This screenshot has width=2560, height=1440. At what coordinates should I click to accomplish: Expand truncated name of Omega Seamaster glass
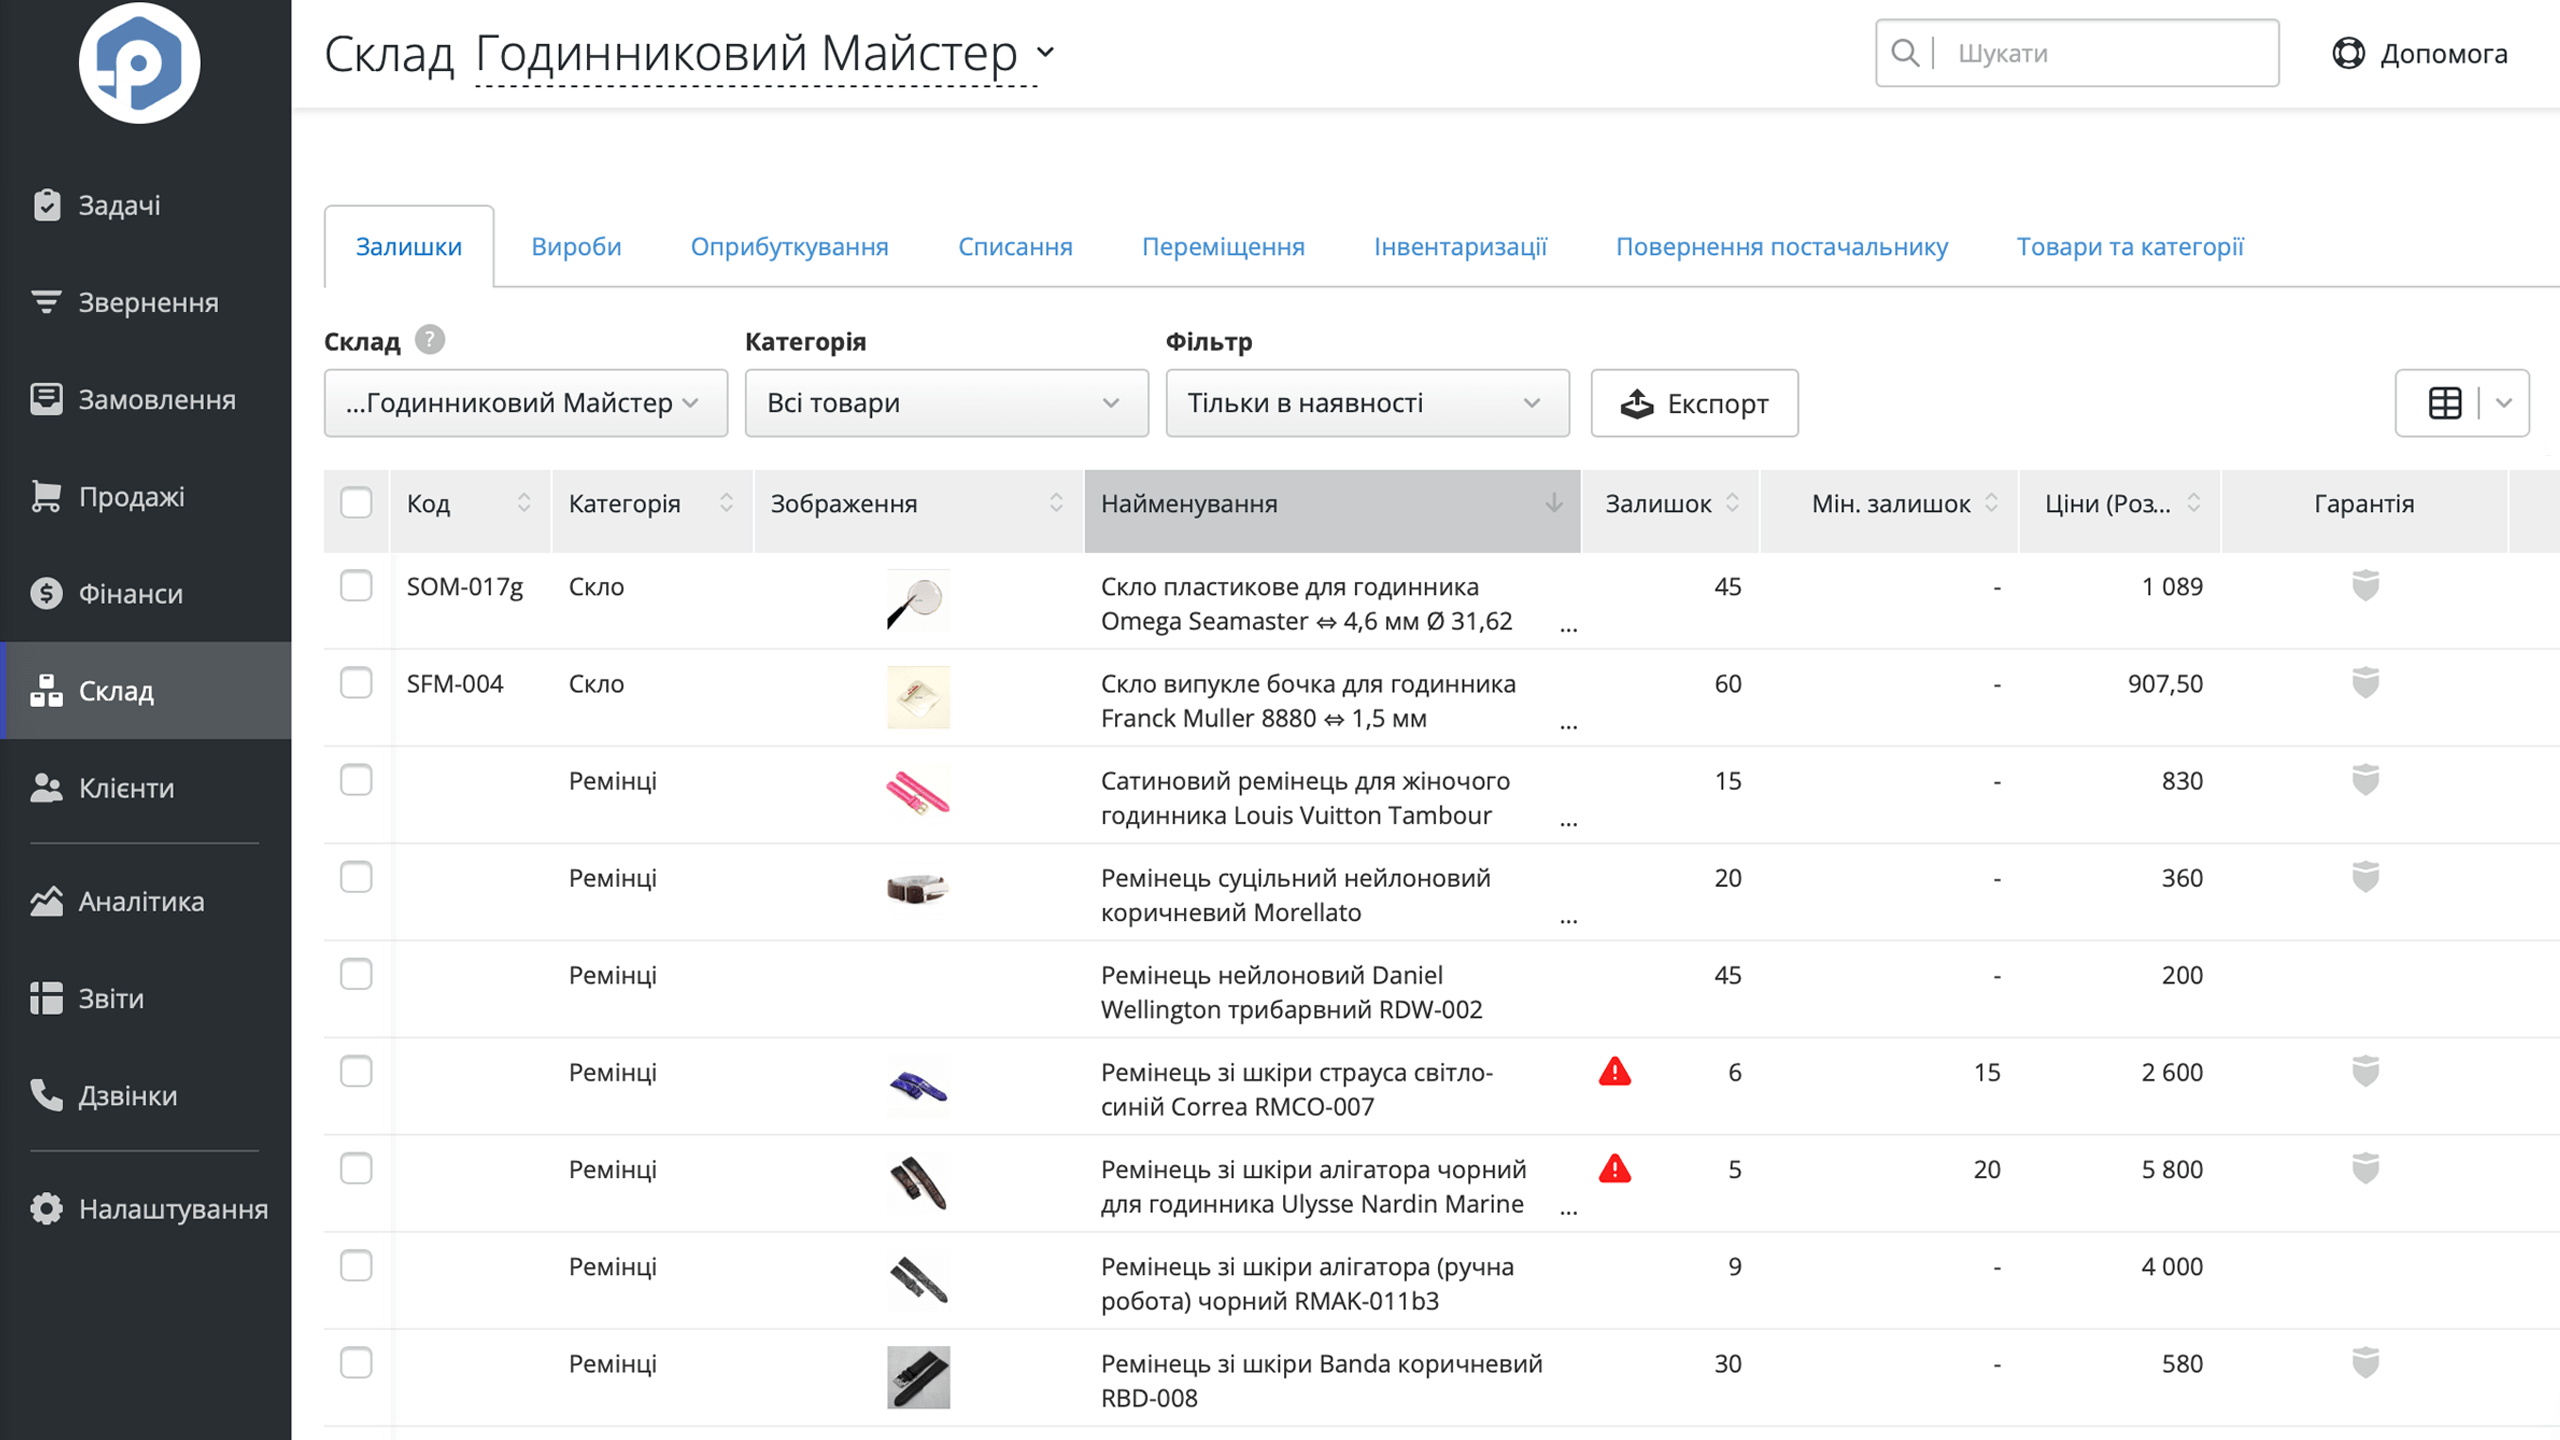1568,629
